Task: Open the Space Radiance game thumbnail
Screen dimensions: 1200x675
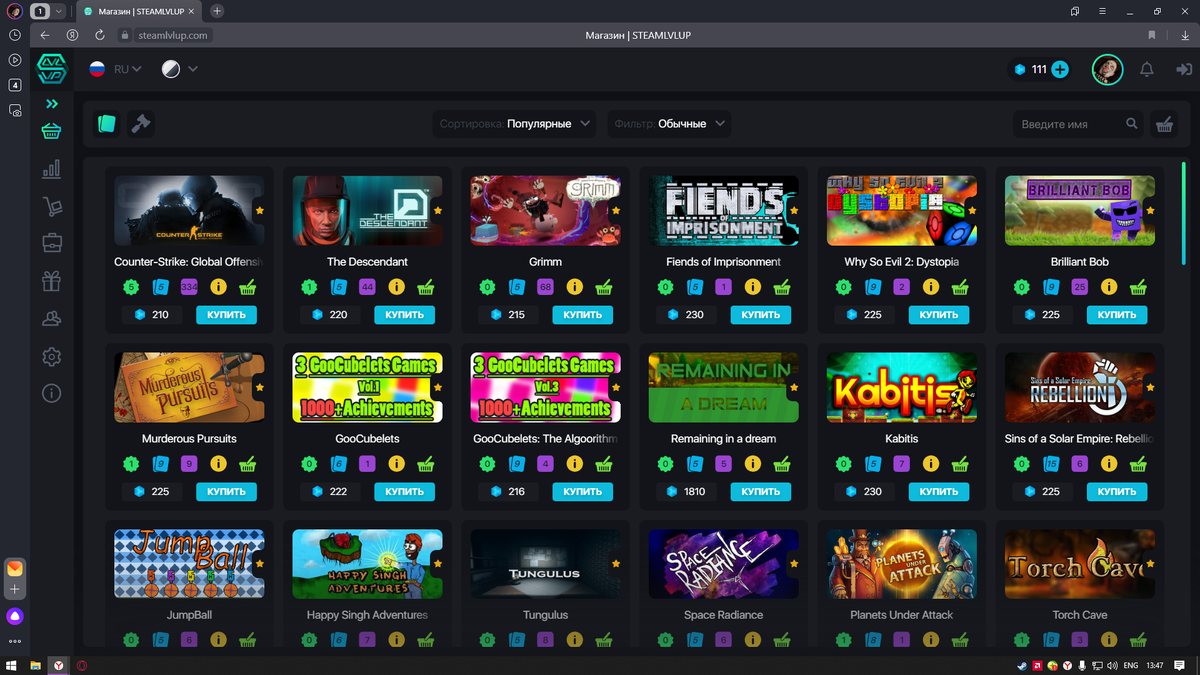Action: 723,564
